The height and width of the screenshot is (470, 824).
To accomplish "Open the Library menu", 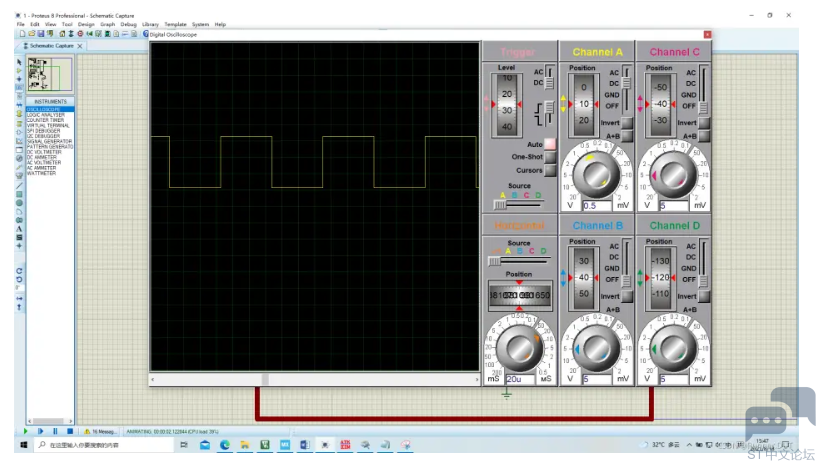I will click(150, 24).
